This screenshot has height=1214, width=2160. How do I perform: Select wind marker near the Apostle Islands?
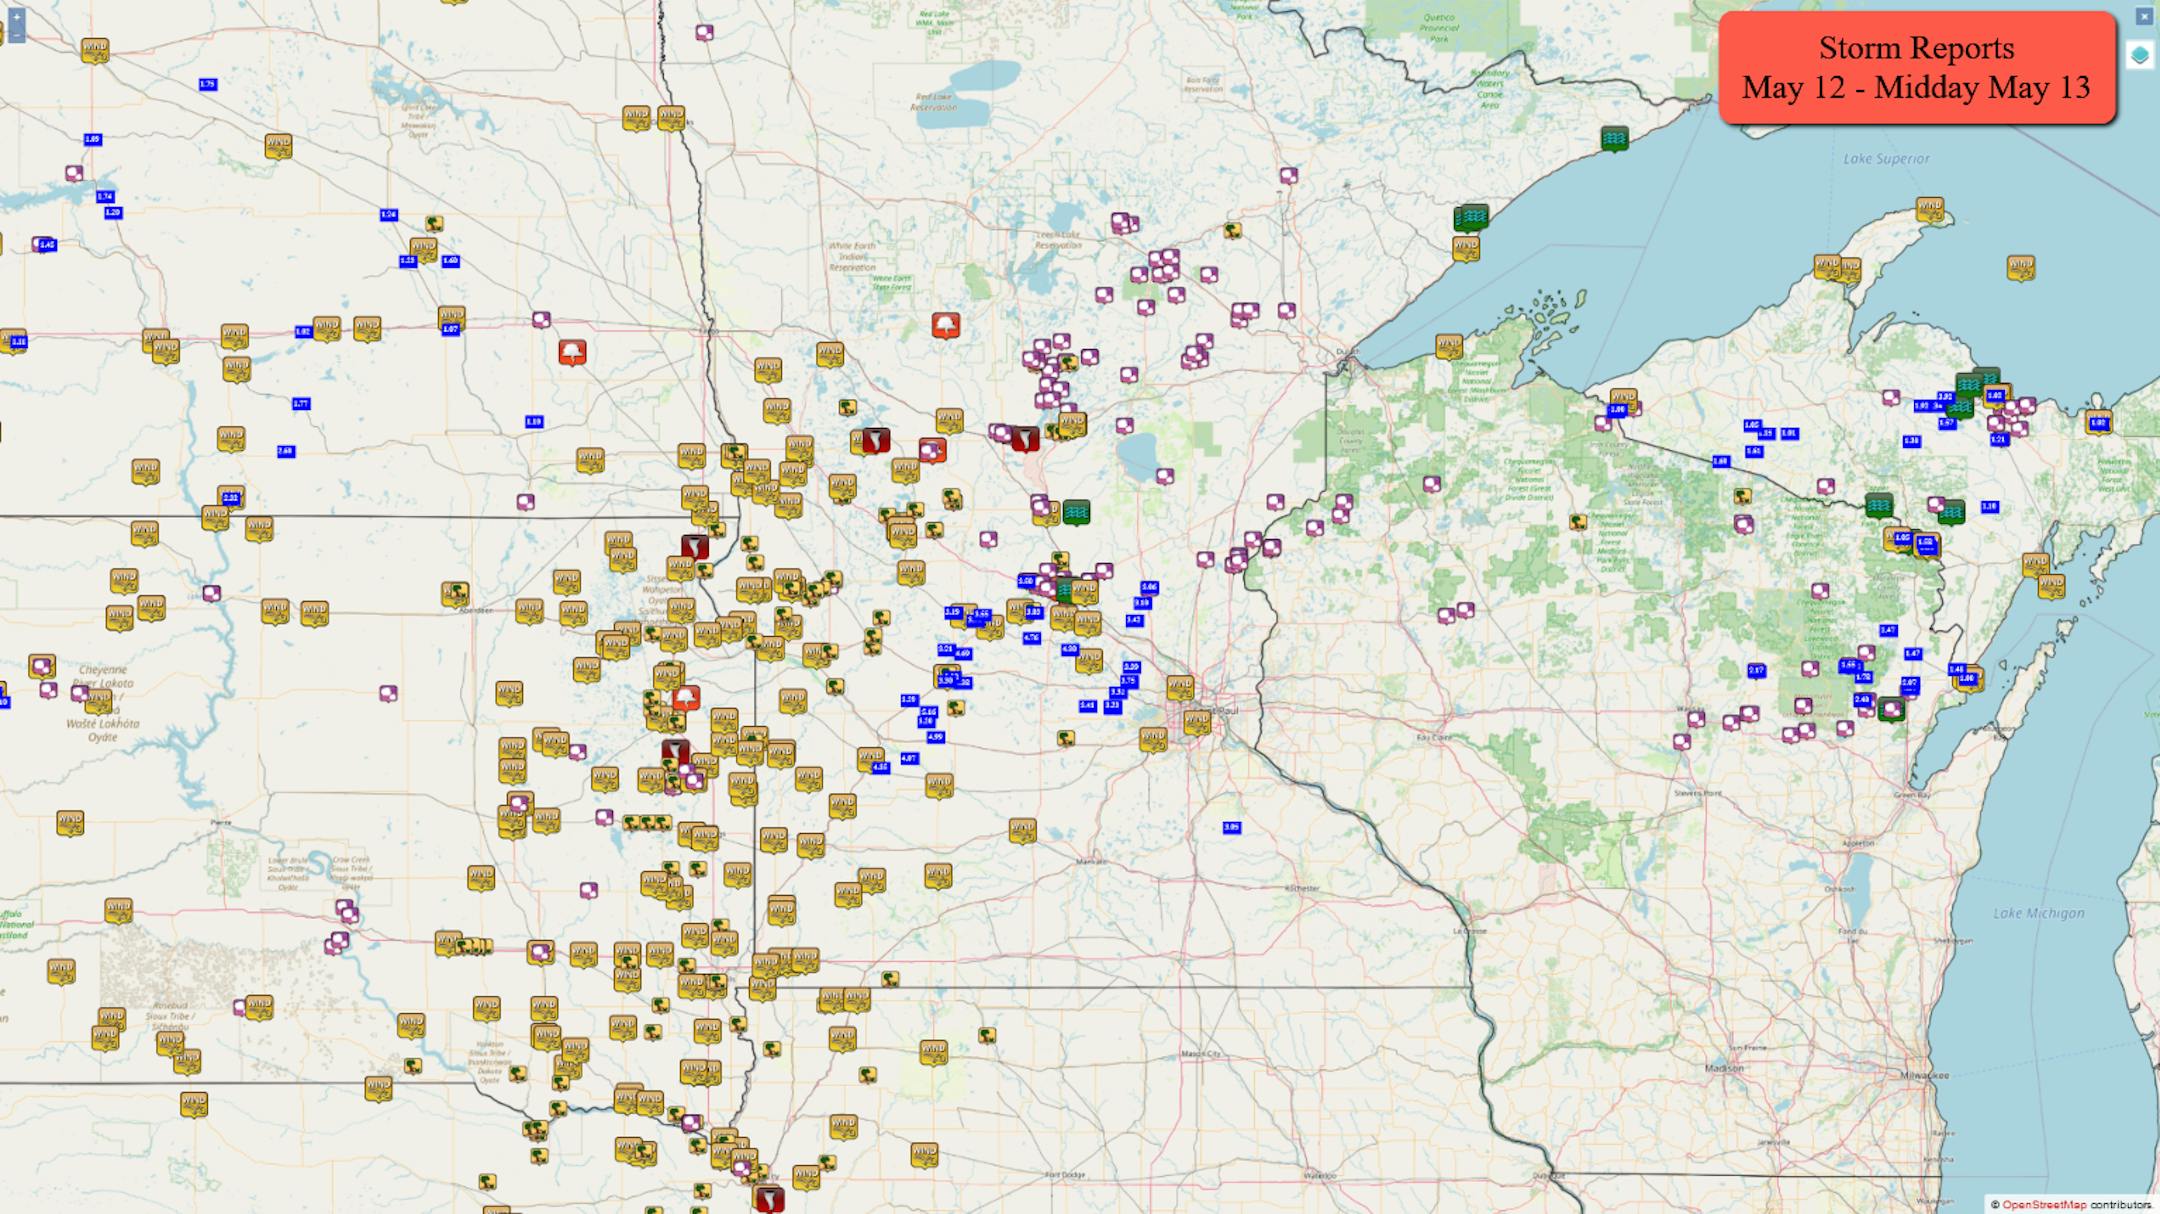click(x=1449, y=346)
